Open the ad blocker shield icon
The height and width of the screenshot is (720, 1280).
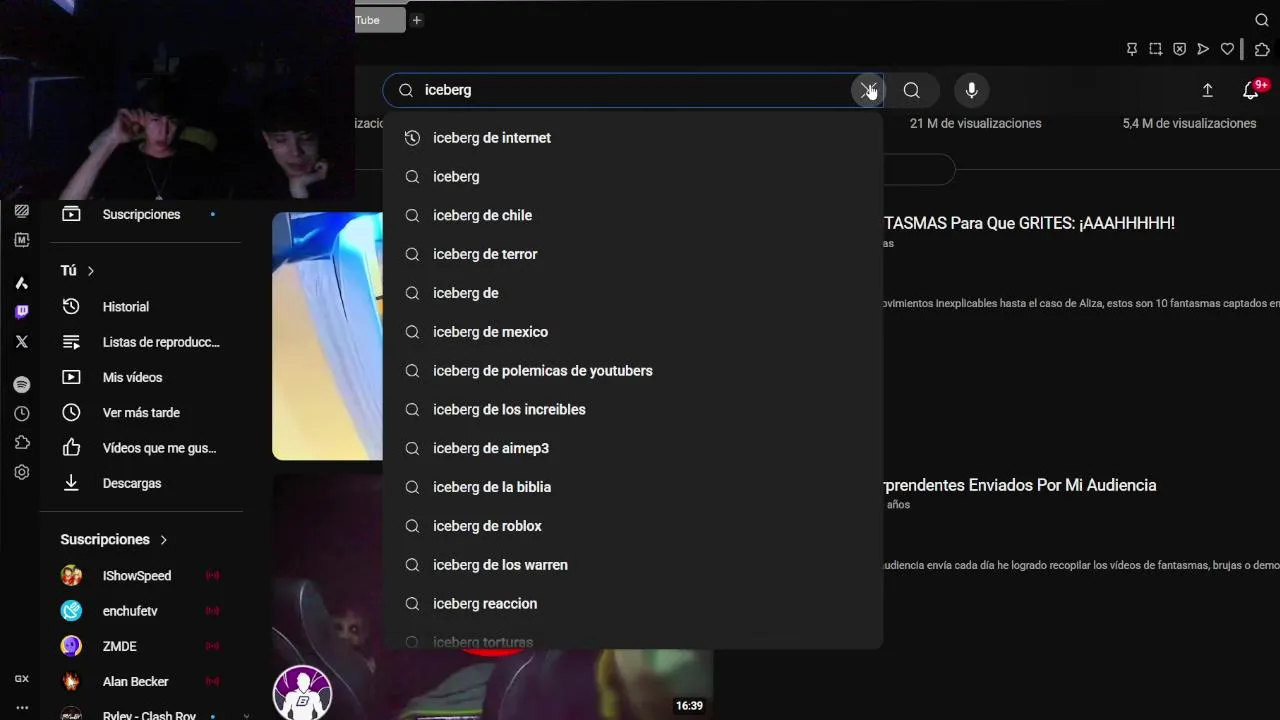click(1179, 49)
